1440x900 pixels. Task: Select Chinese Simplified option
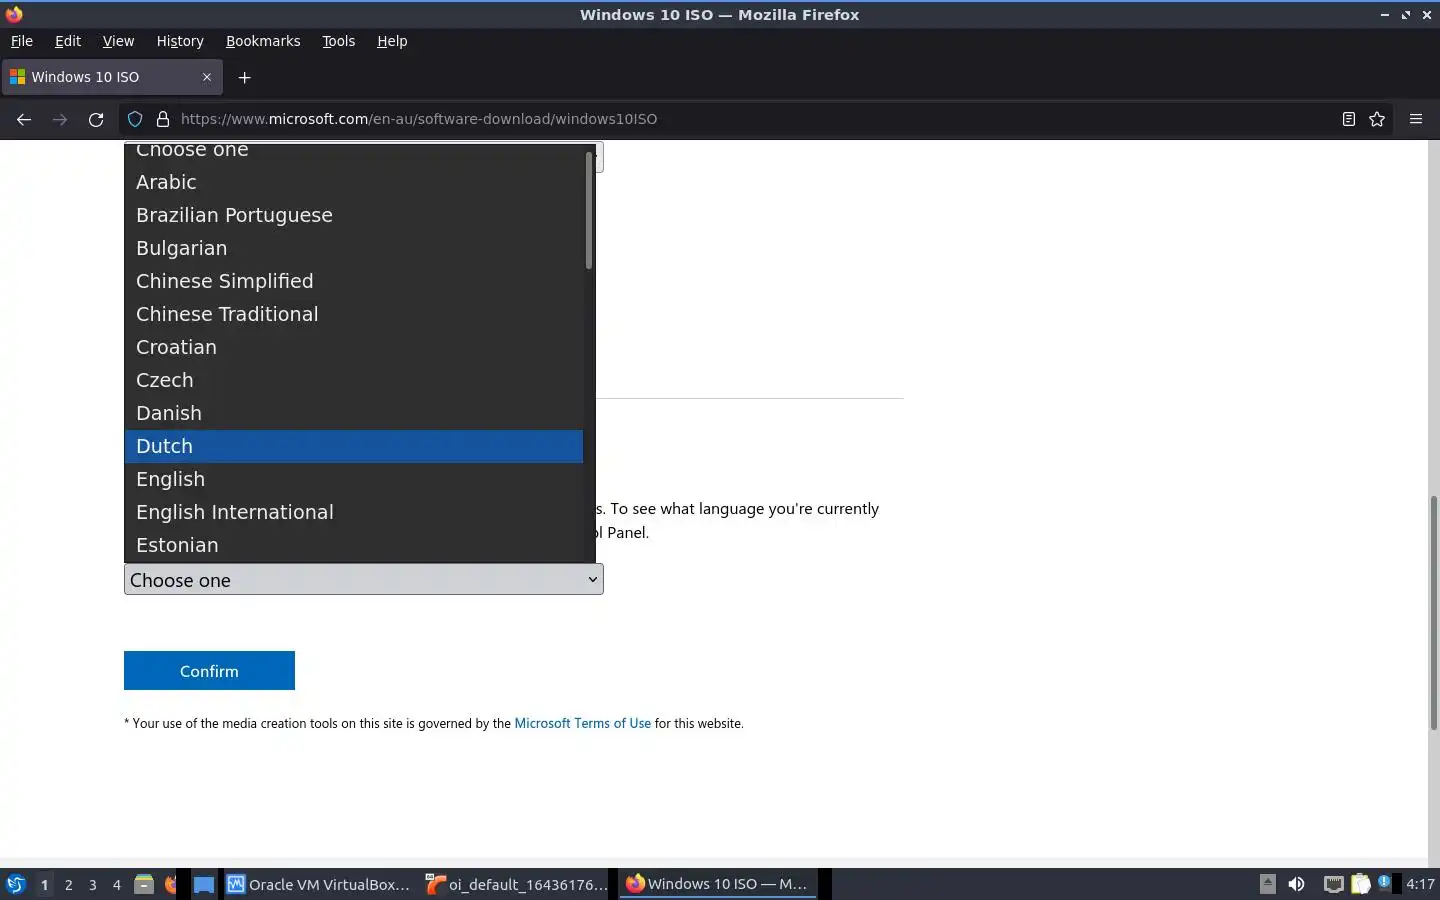[x=354, y=281]
